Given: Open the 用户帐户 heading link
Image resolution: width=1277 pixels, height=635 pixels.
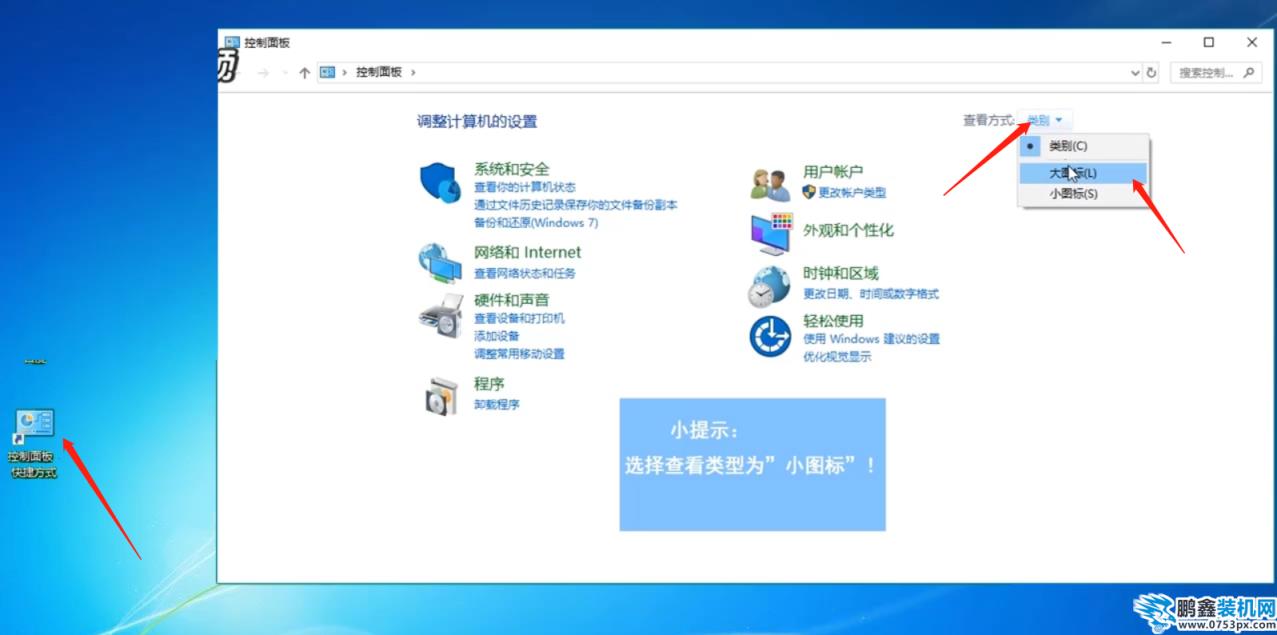Looking at the screenshot, I should coord(833,172).
